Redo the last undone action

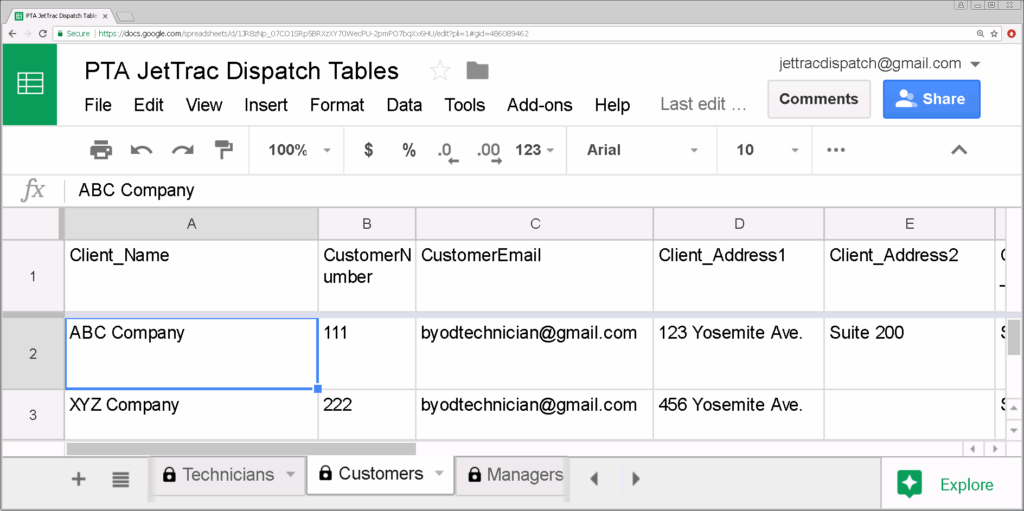click(182, 150)
